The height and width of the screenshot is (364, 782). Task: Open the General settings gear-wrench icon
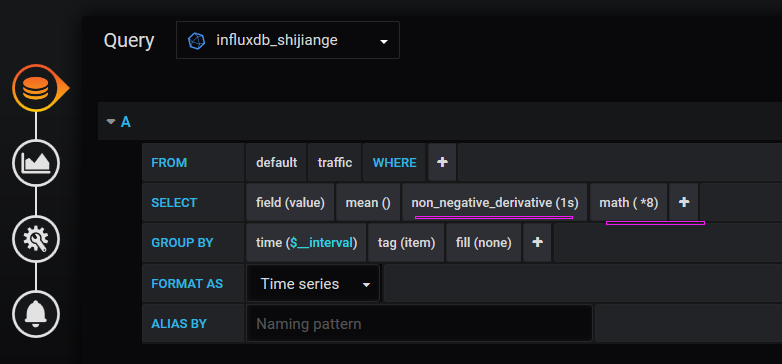click(36, 239)
